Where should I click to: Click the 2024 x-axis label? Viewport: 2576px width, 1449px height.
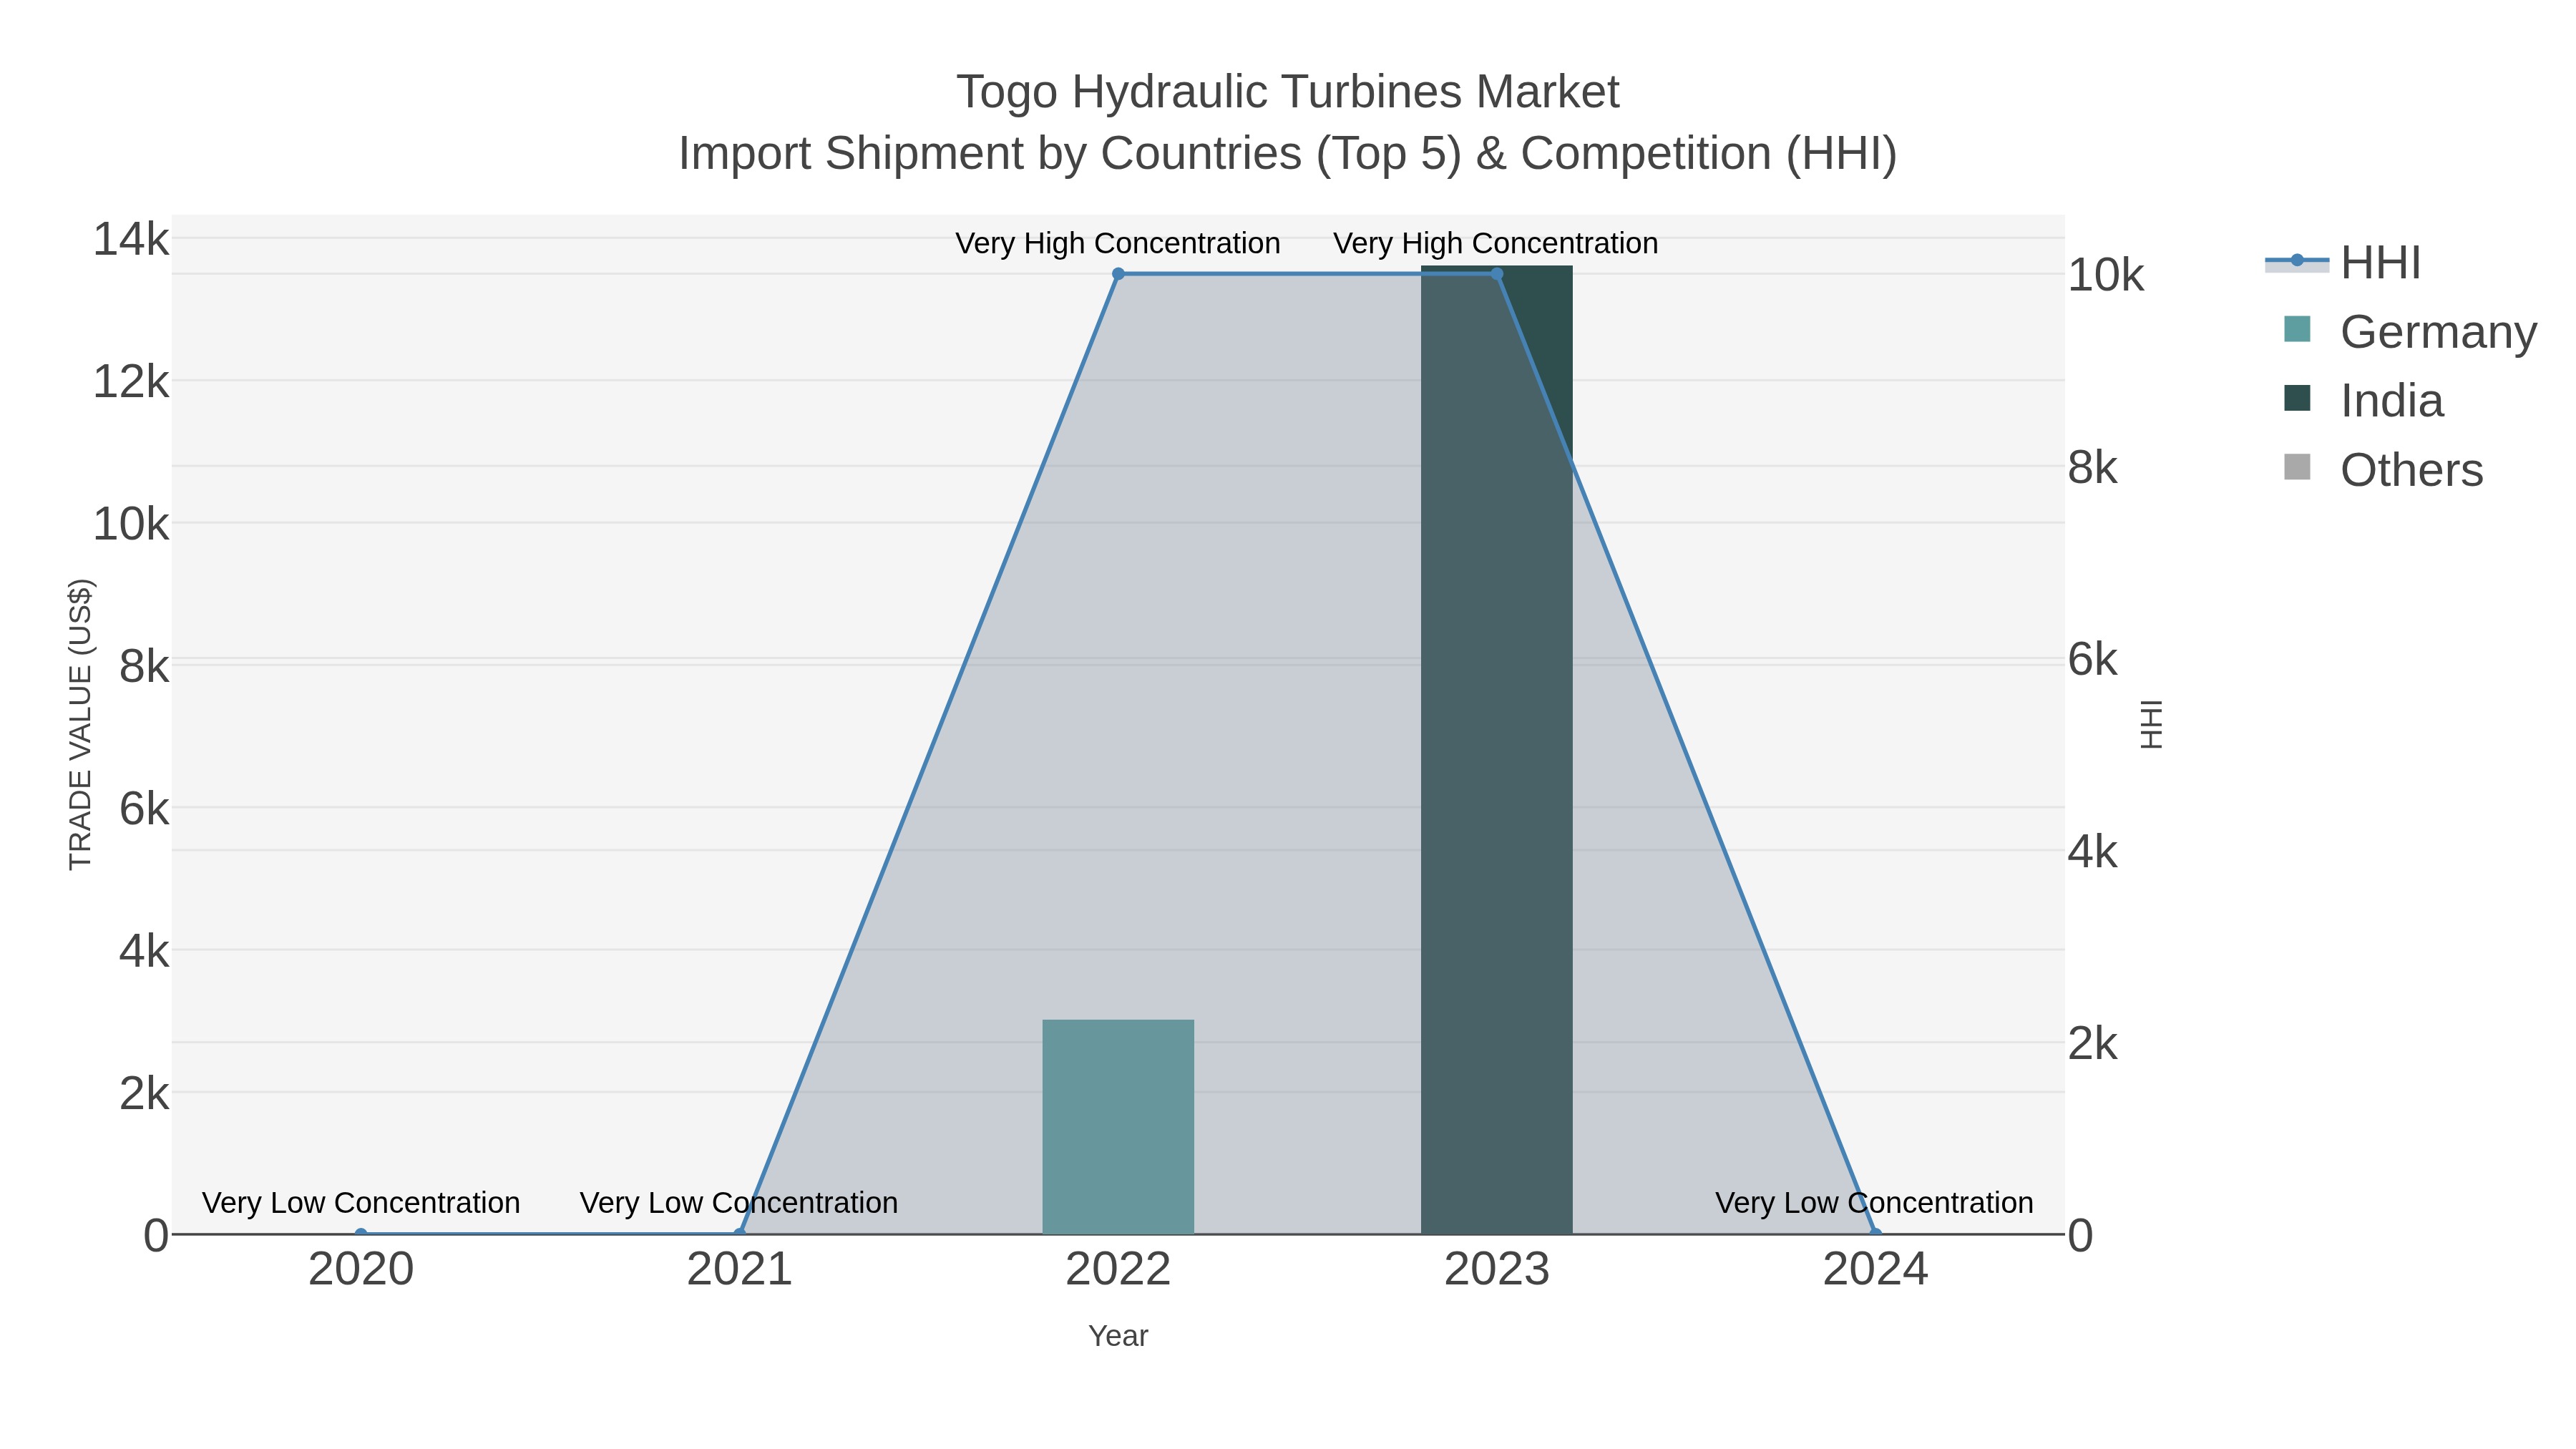point(1876,1270)
